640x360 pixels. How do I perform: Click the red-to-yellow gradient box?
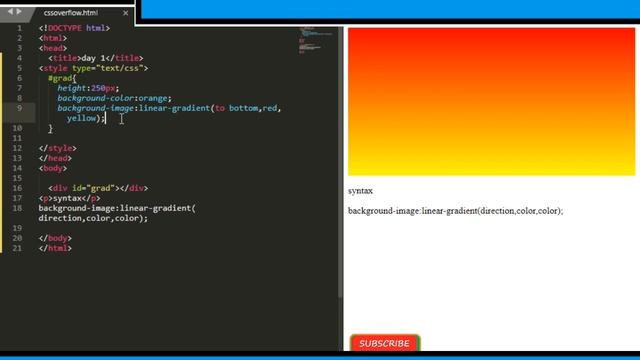click(x=491, y=102)
